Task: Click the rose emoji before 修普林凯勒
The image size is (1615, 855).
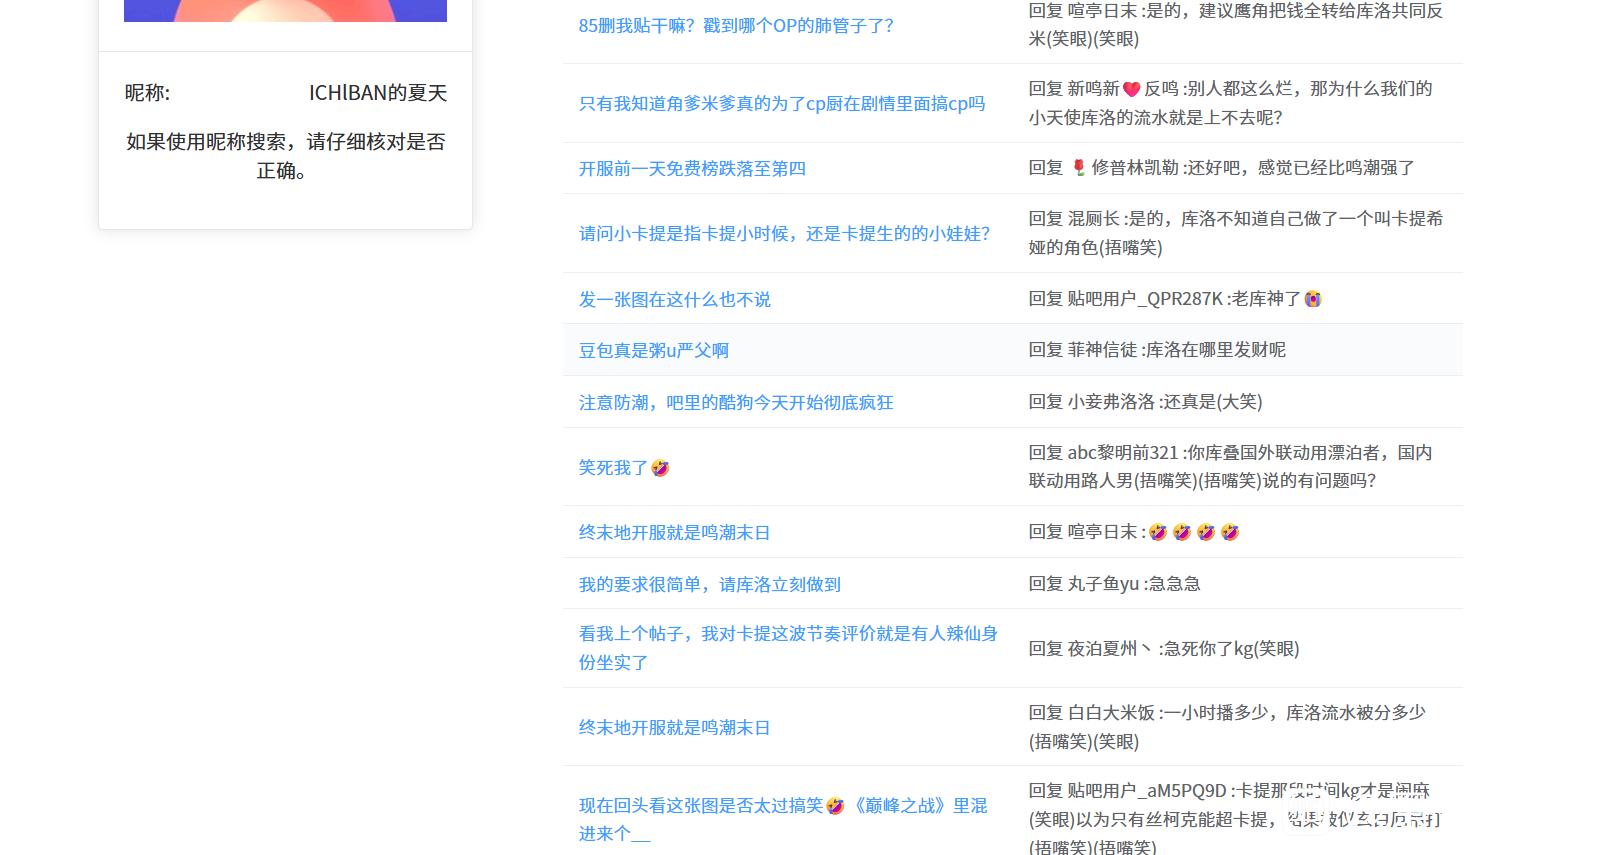Action: point(1078,168)
